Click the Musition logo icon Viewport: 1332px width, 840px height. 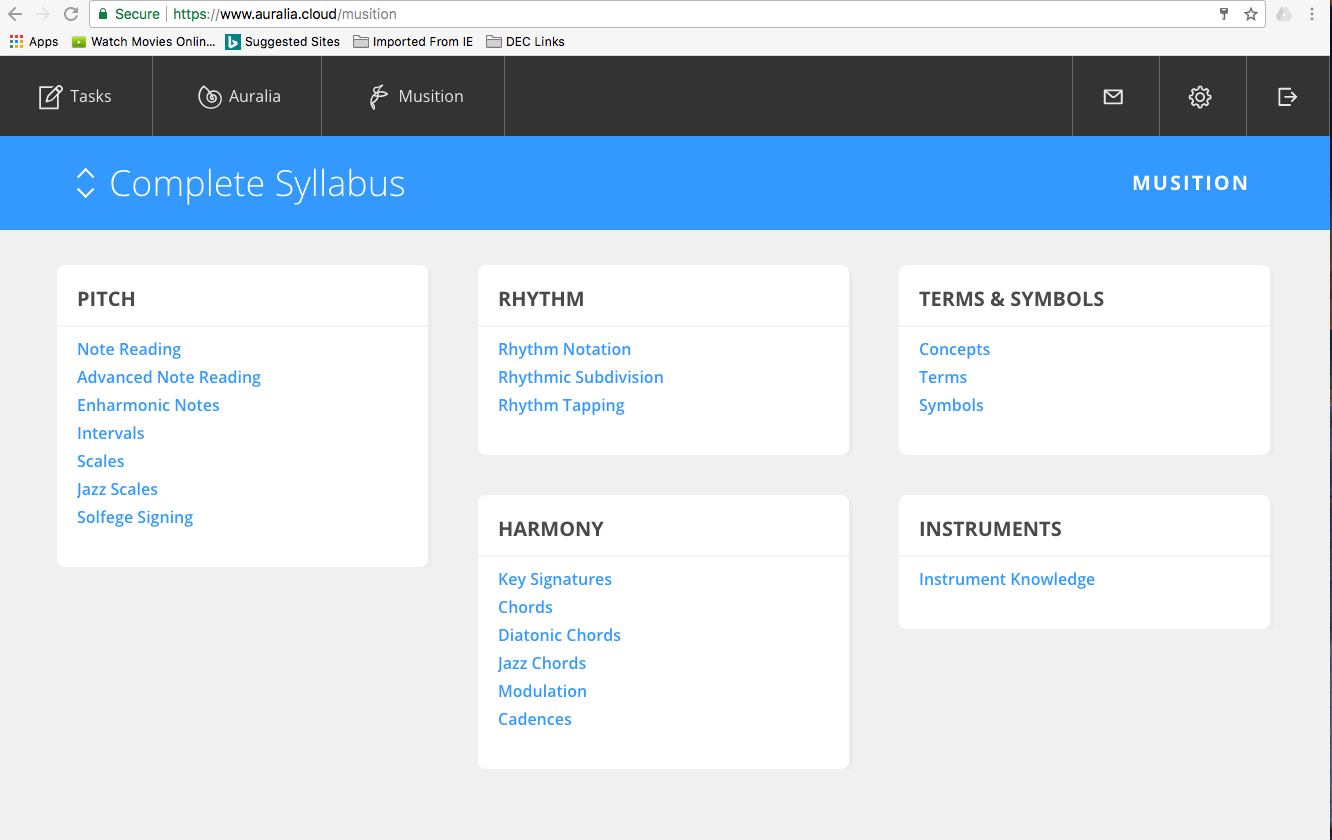point(378,97)
